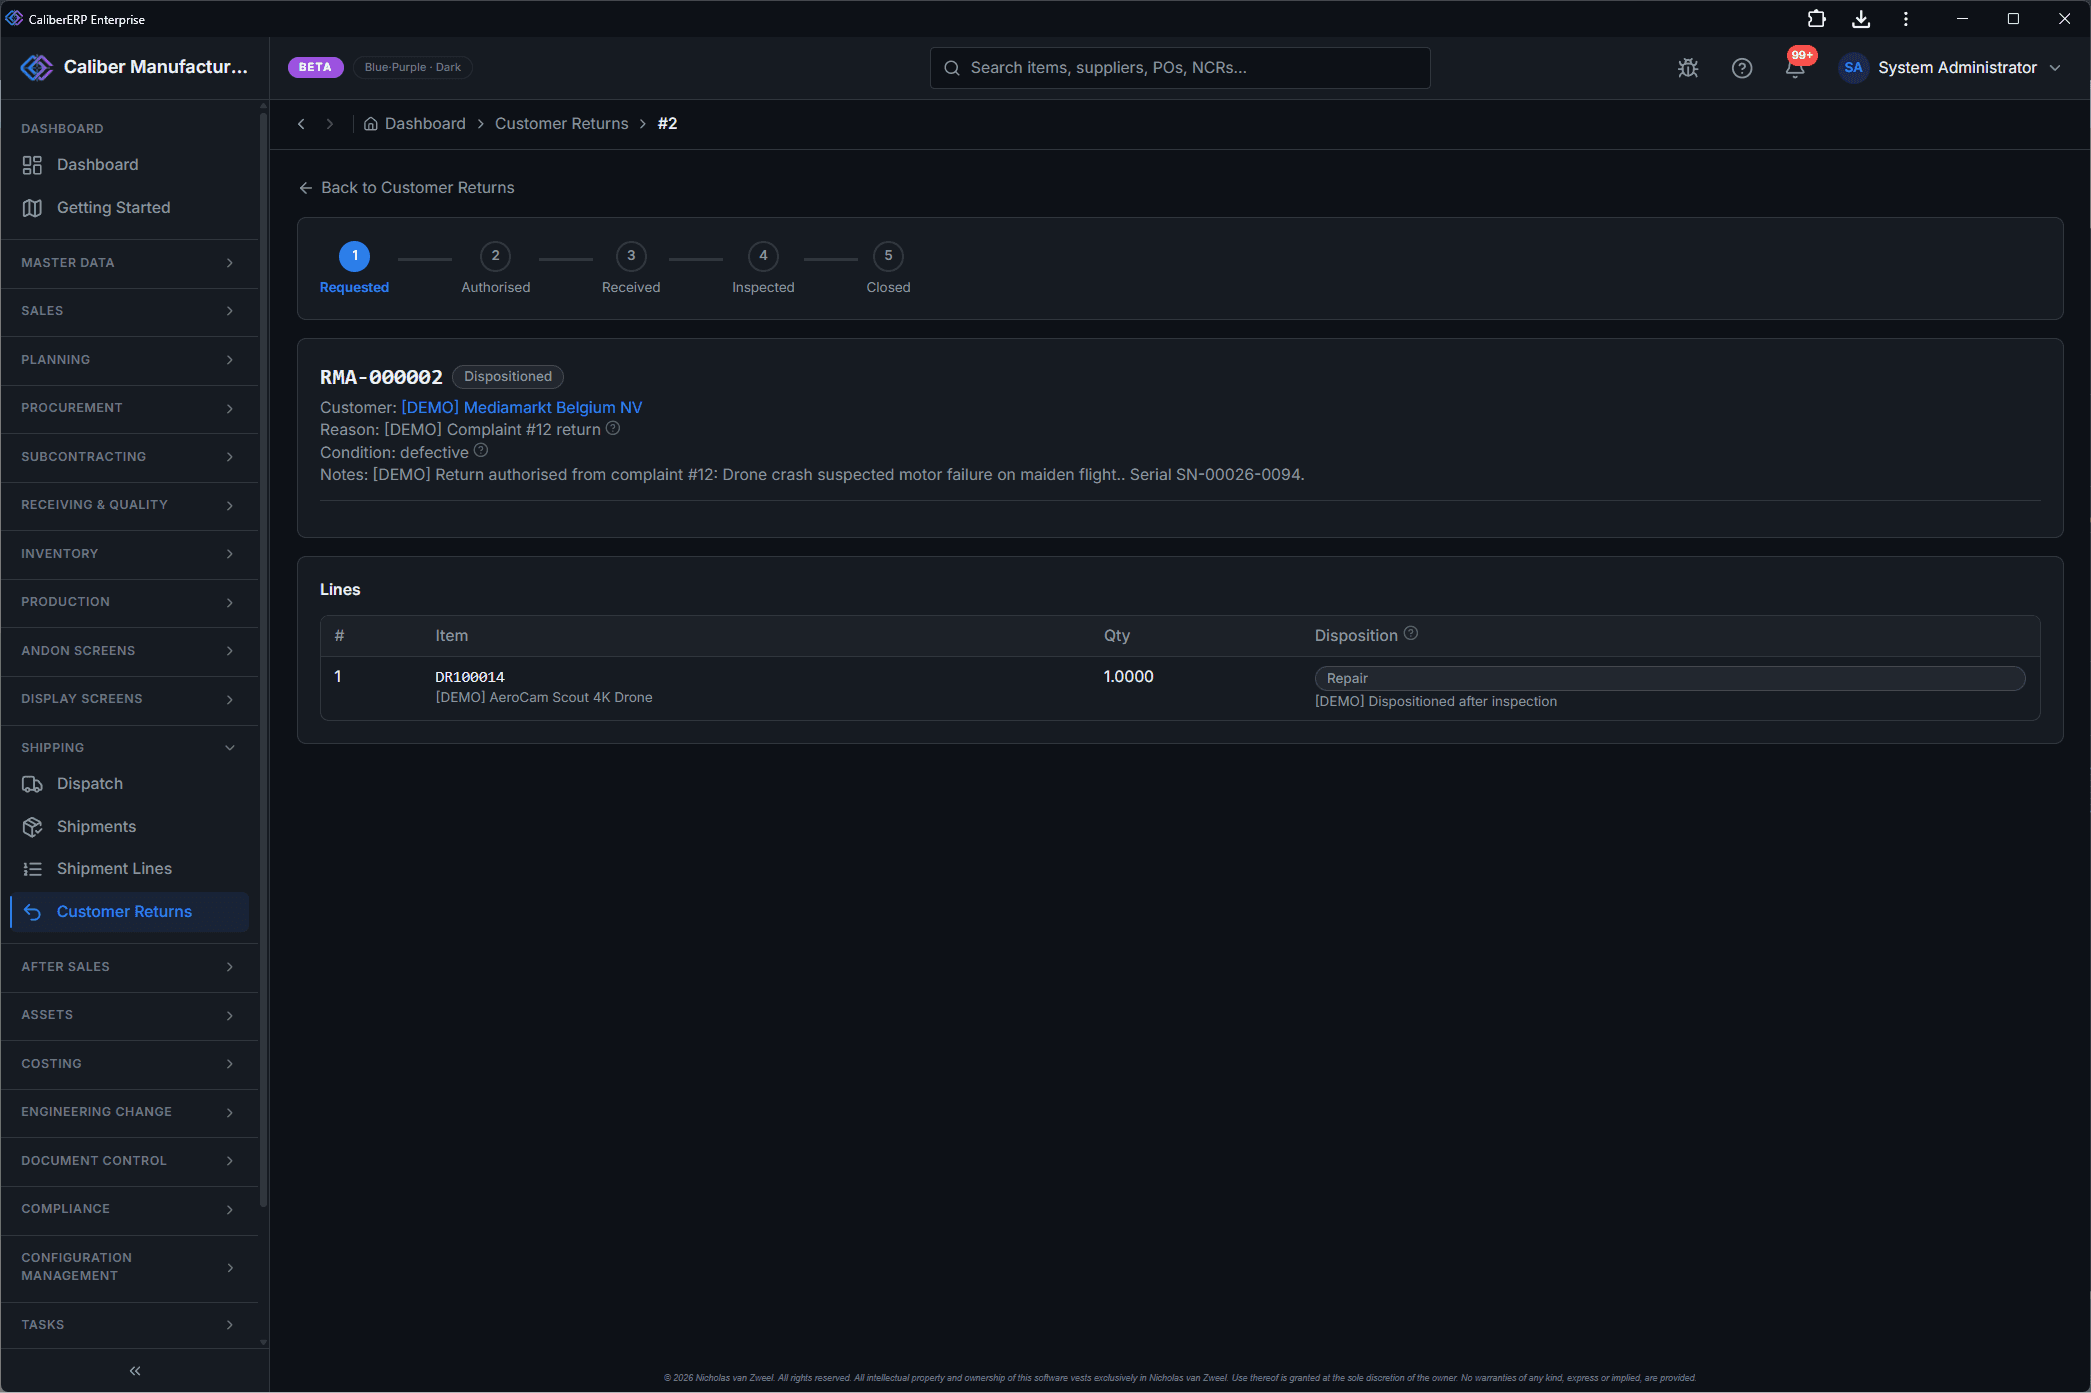Screen dimensions: 2091x1393
Task: Expand the Planning section
Action: coord(129,360)
